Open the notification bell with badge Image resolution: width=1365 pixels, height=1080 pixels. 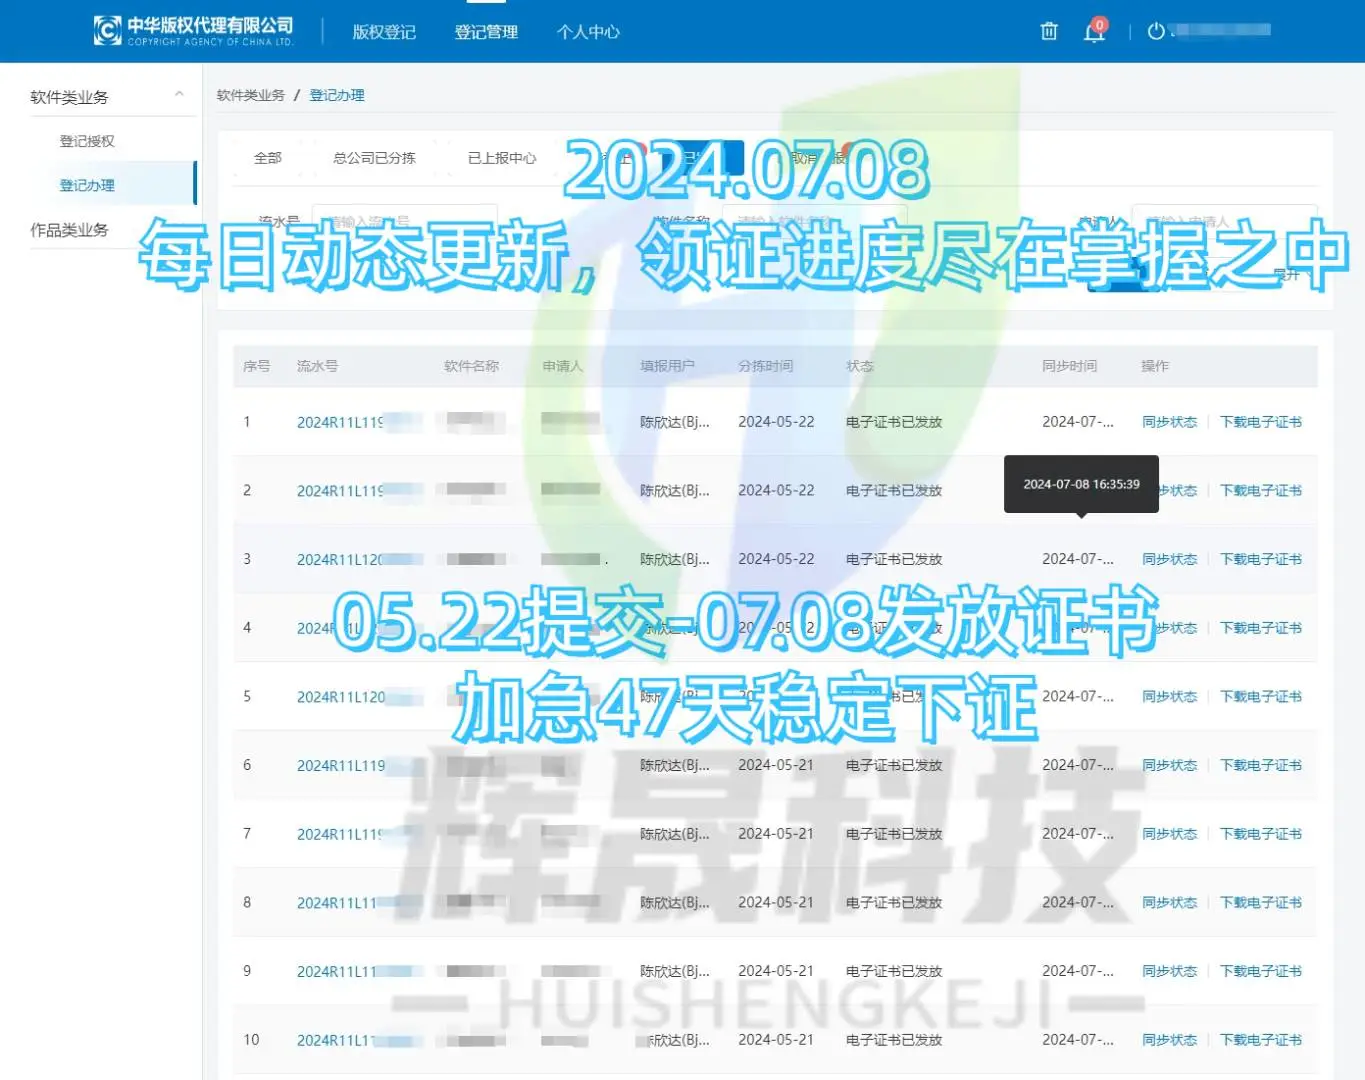[1093, 32]
